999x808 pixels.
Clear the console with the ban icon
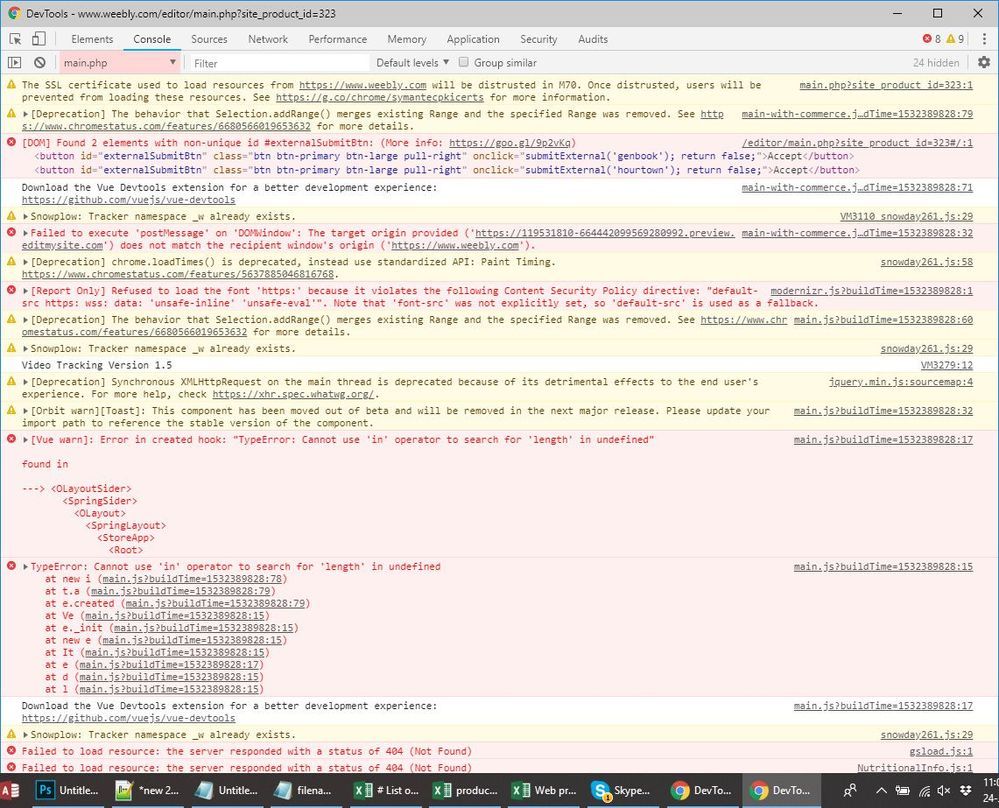40,63
